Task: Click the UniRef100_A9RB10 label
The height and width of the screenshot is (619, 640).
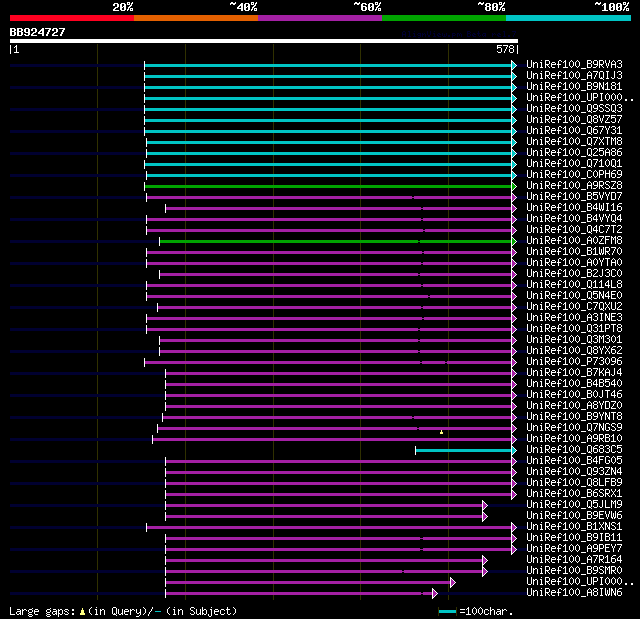Action: tap(574, 439)
